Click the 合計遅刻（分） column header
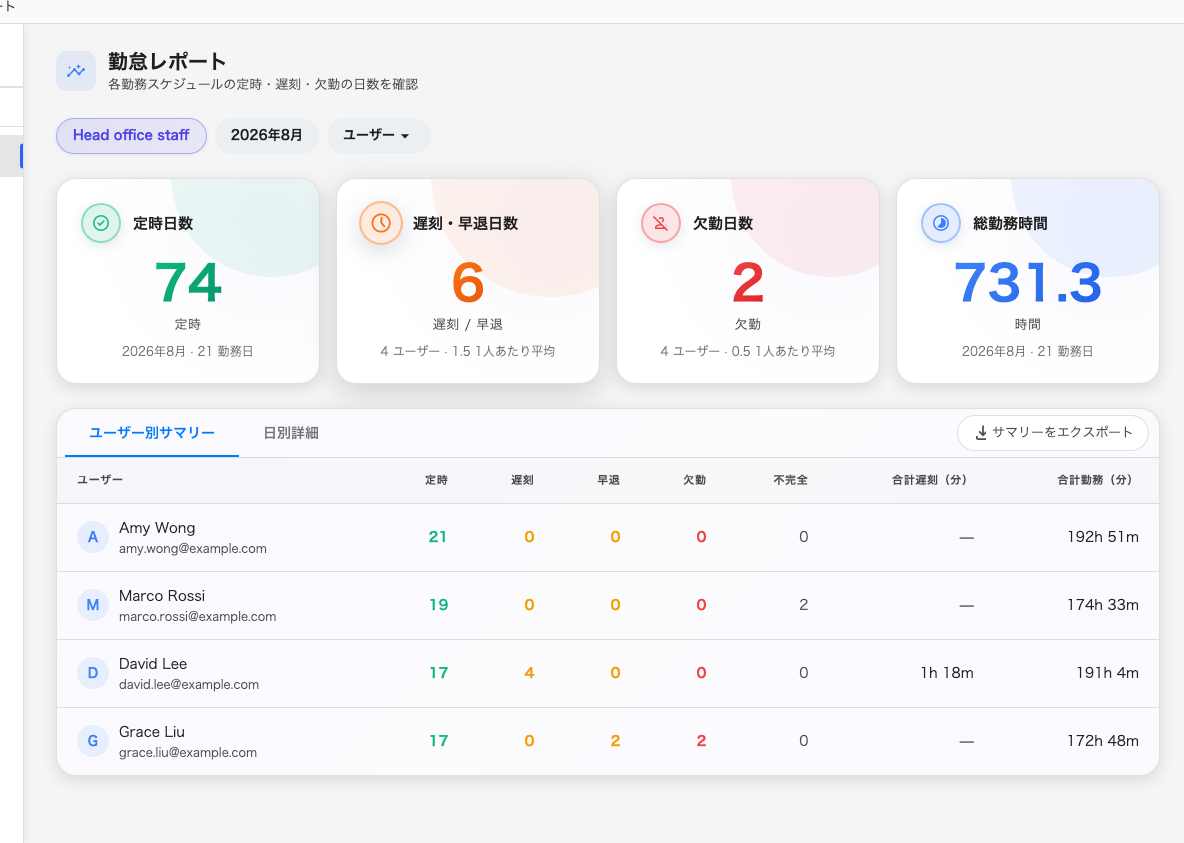 [x=929, y=480]
